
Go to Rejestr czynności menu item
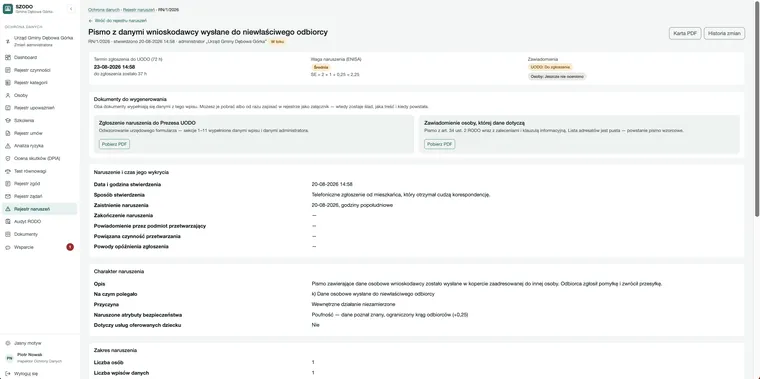pyautogui.click(x=39, y=70)
